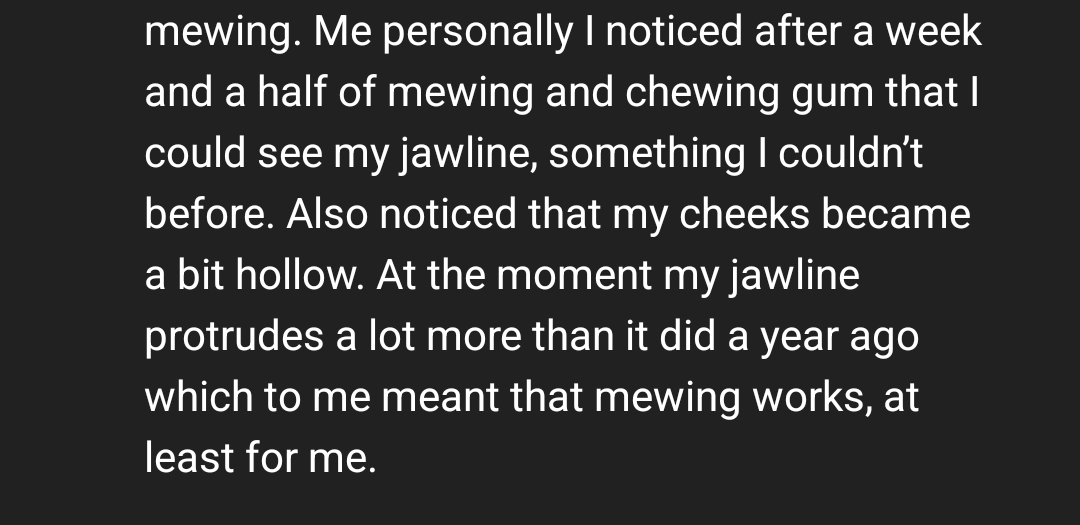Click the word "half" in the second line
Image resolution: width=1080 pixels, height=525 pixels.
pyautogui.click(x=292, y=92)
